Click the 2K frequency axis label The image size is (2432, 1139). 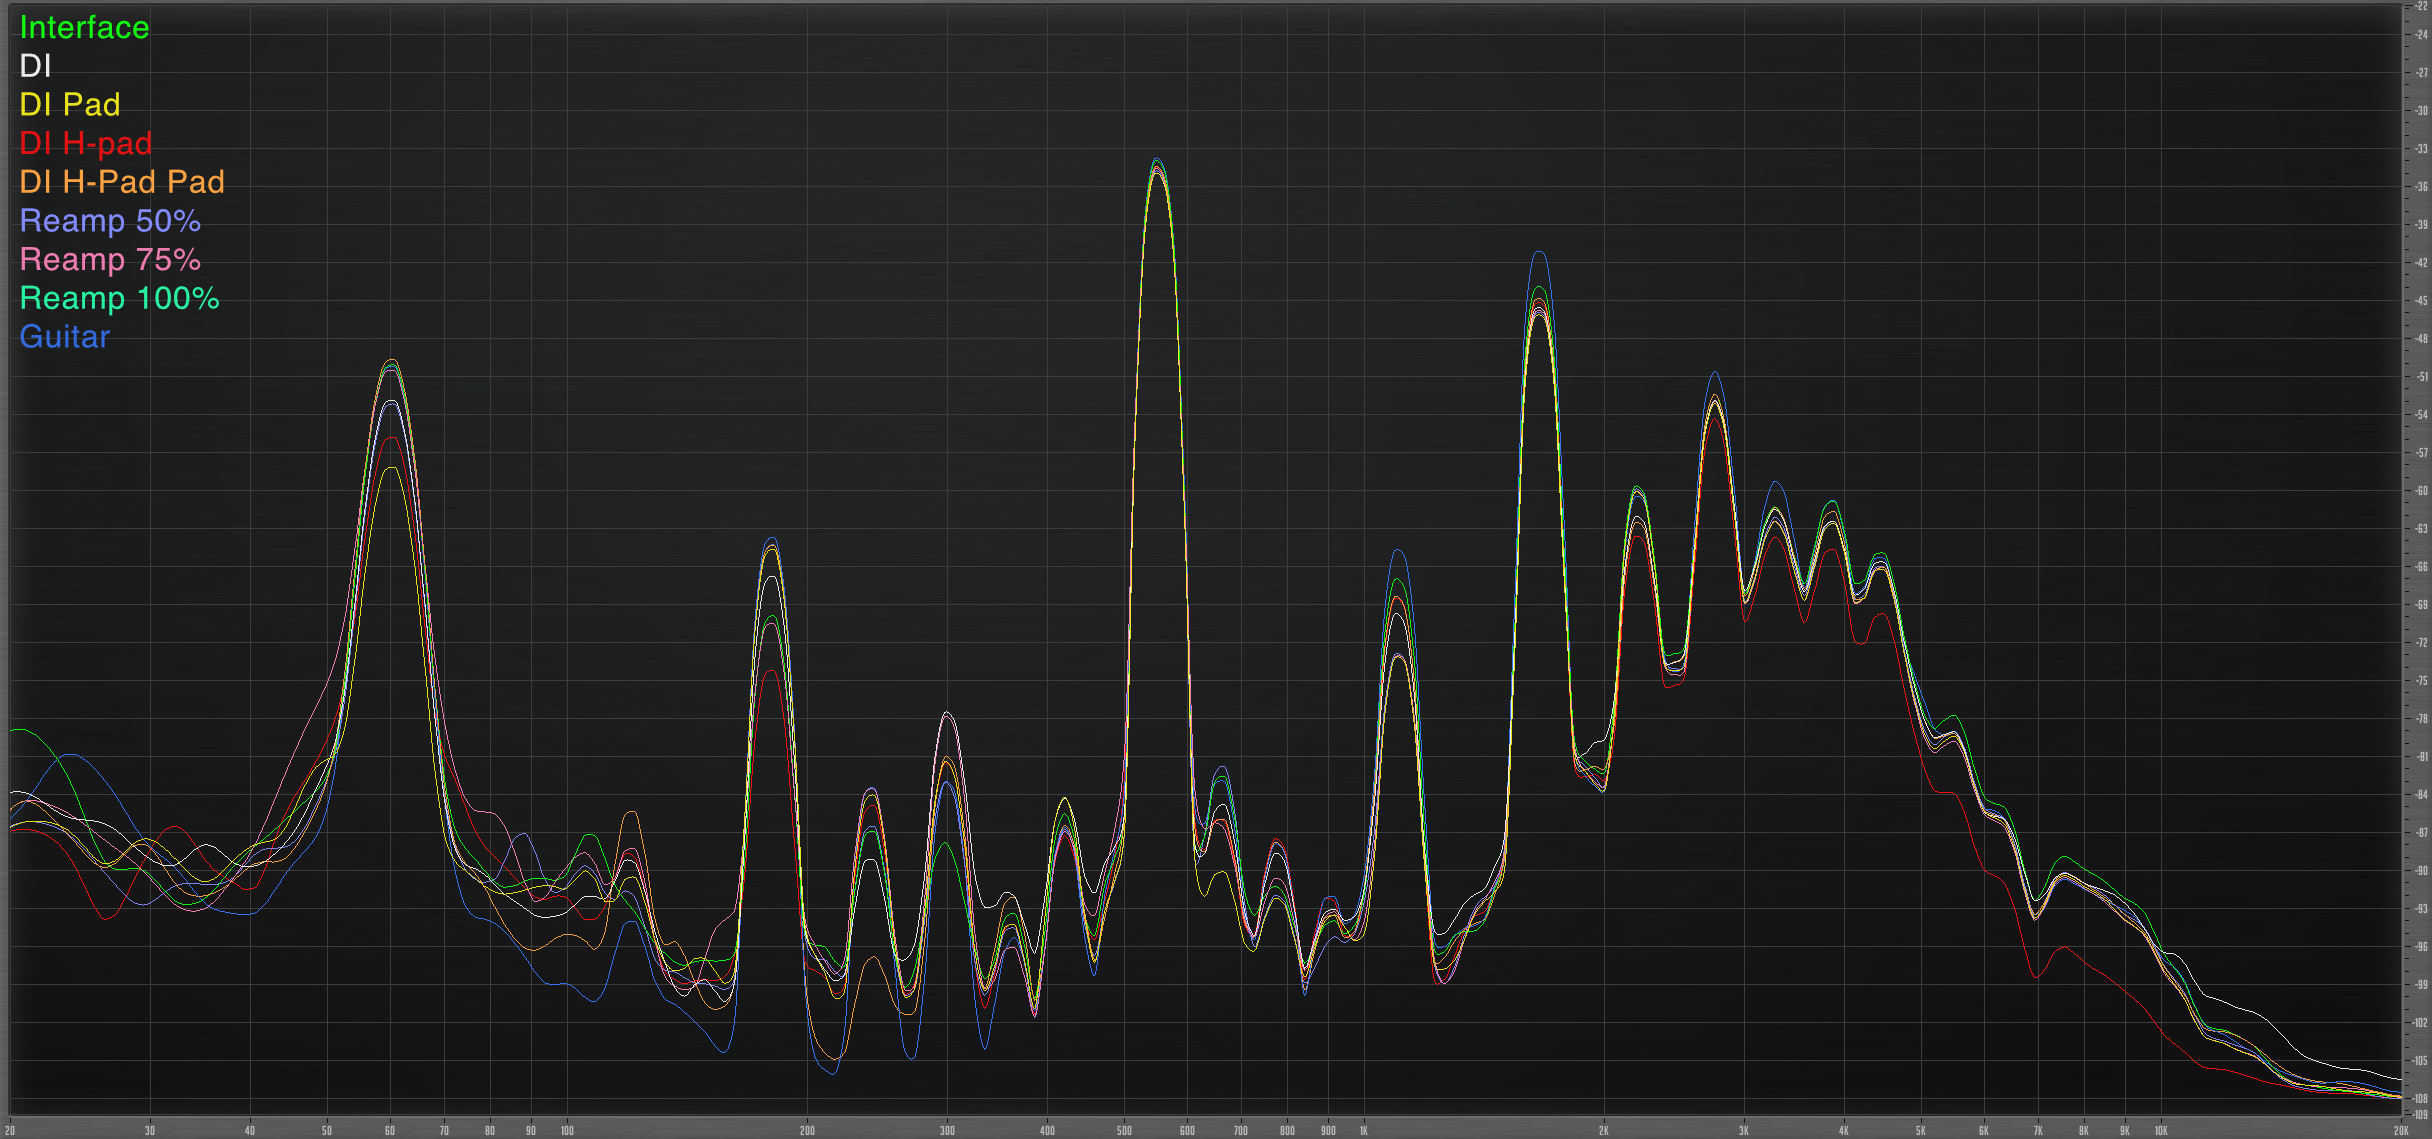click(1603, 1131)
